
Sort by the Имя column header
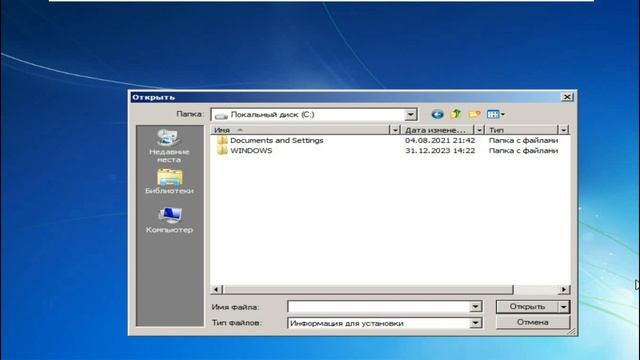coord(300,130)
